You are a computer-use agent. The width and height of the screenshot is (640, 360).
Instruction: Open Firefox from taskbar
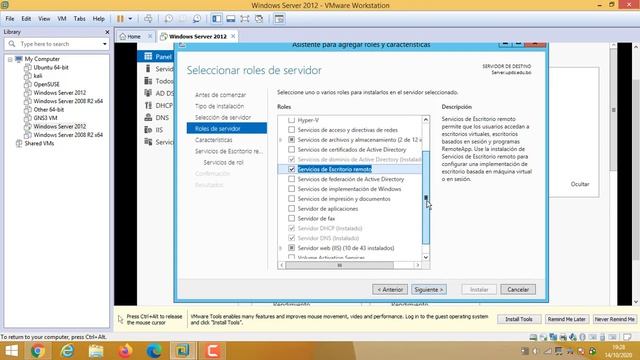(x=125, y=351)
